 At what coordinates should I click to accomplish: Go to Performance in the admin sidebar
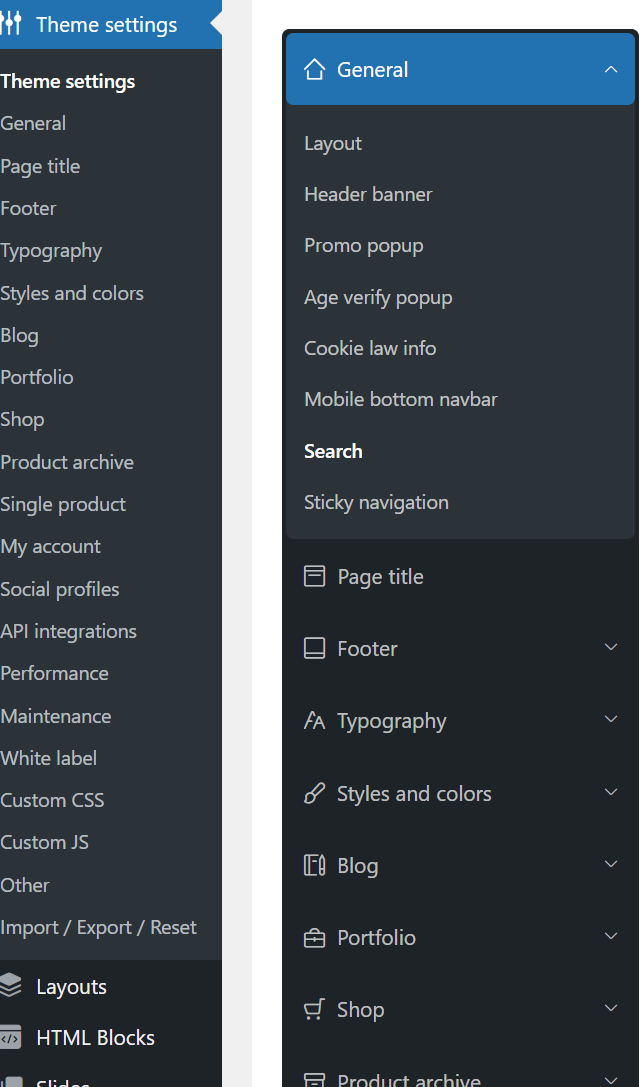pyautogui.click(x=54, y=674)
